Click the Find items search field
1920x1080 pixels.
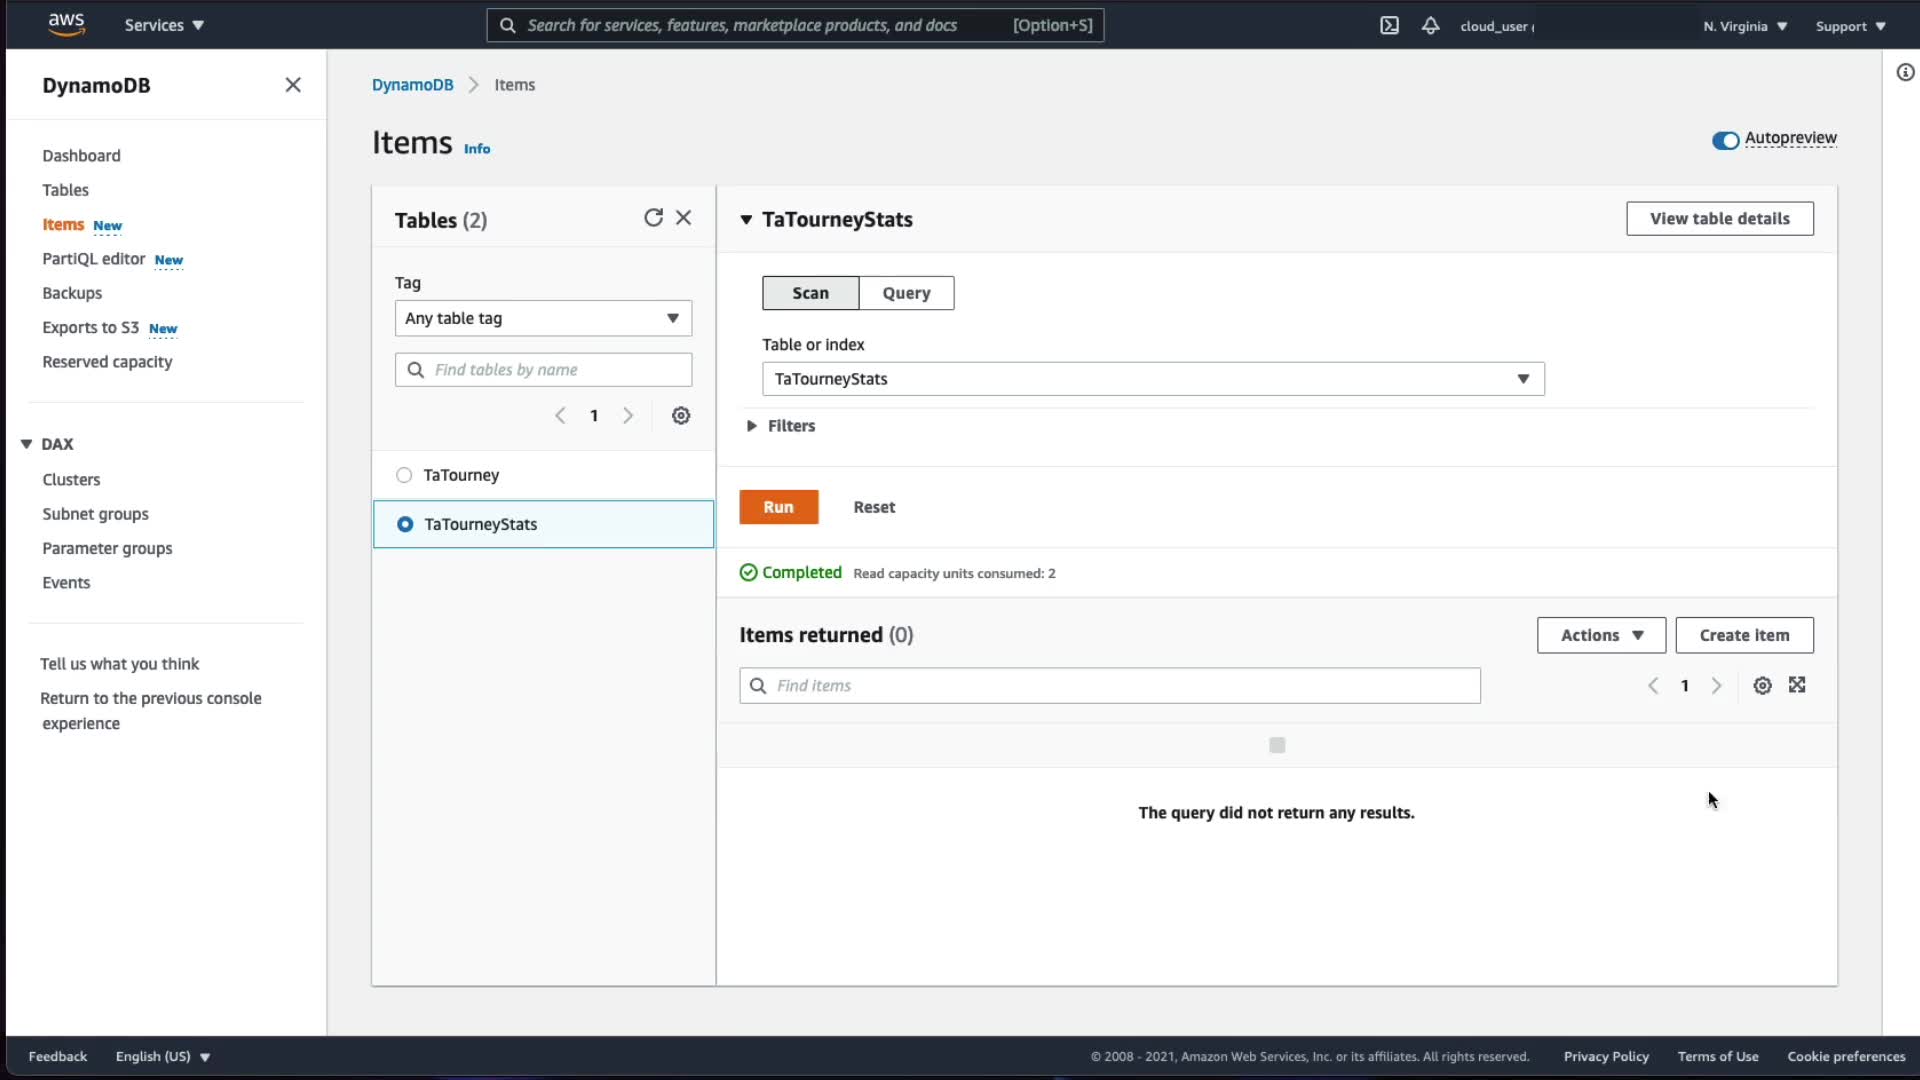[x=1110, y=686]
